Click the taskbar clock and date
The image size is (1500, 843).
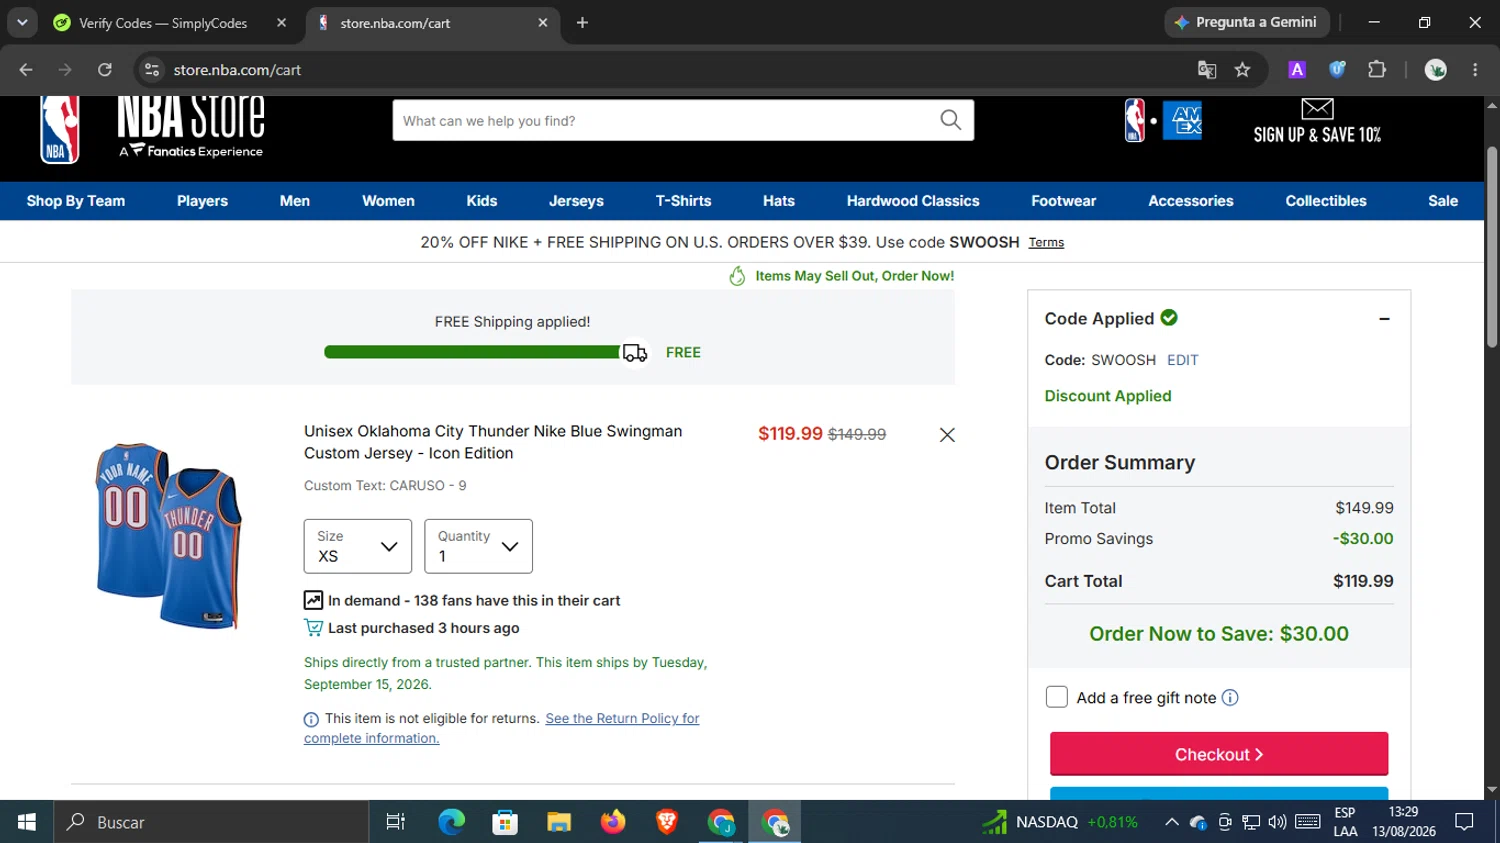1404,822
